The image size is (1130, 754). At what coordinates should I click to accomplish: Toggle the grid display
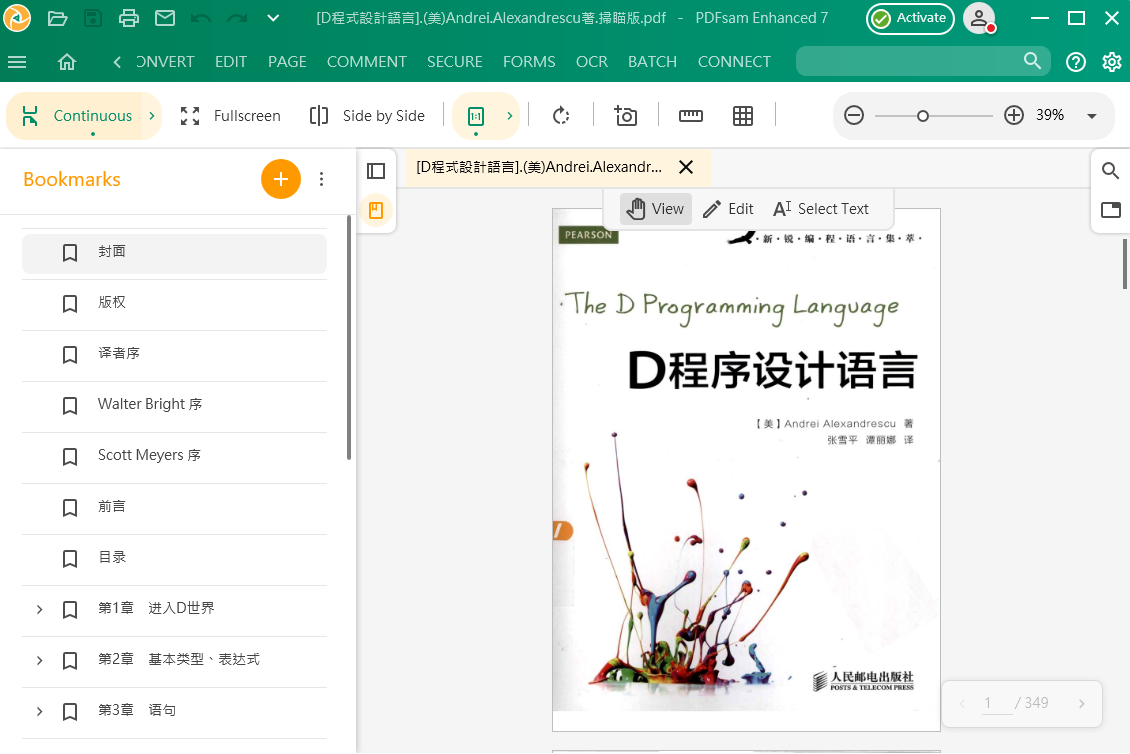743,116
